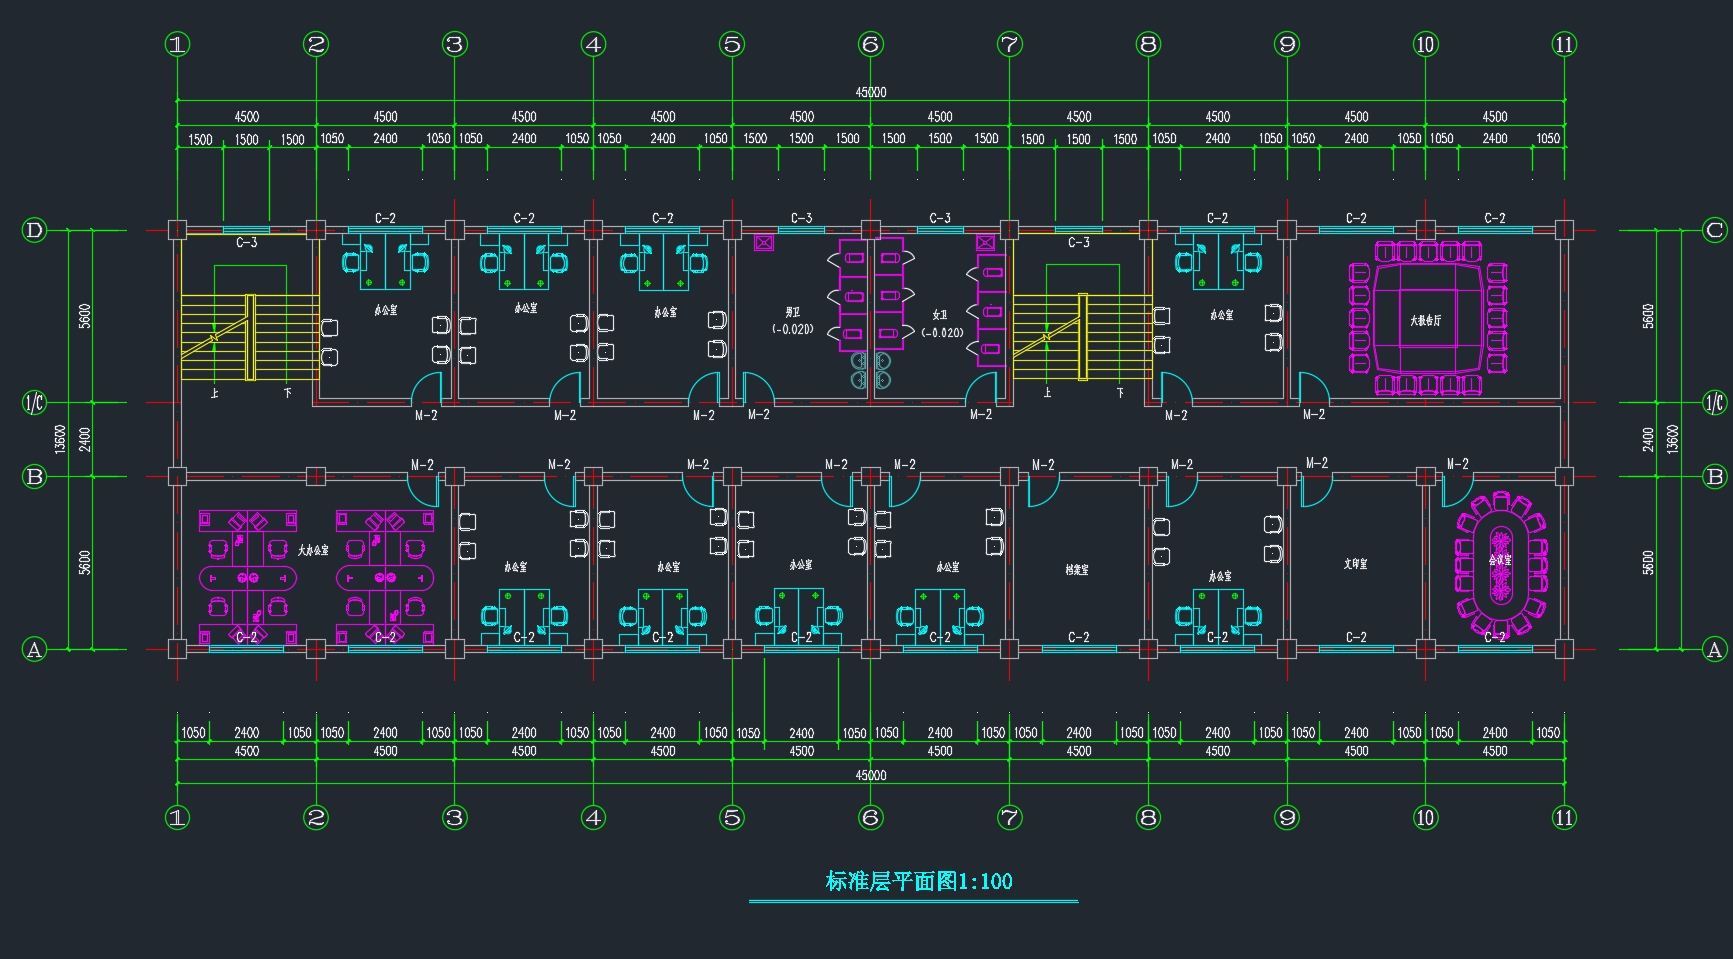Click axis bubble C on right side

1714,230
